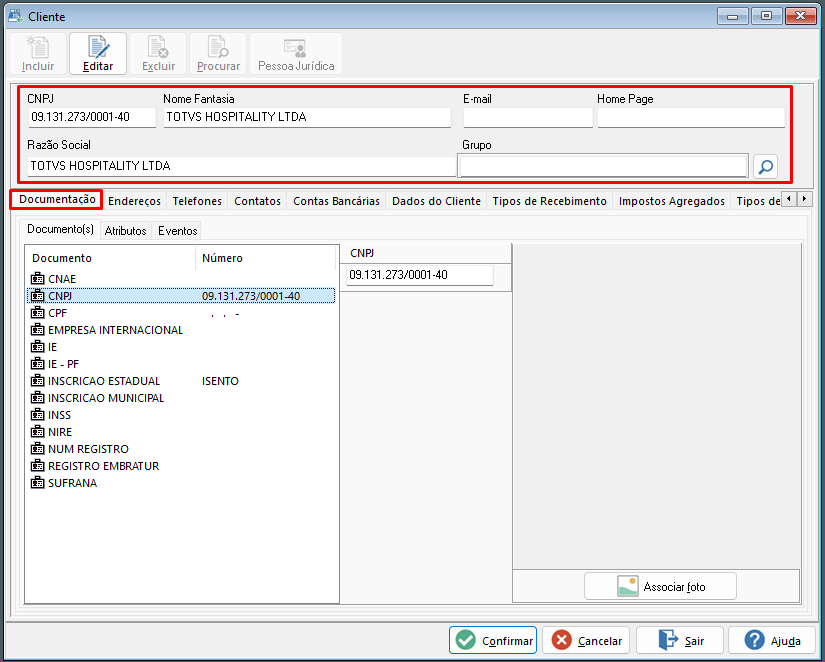Click the top CNPJ input field
This screenshot has height=662, width=825.
pyautogui.click(x=92, y=117)
